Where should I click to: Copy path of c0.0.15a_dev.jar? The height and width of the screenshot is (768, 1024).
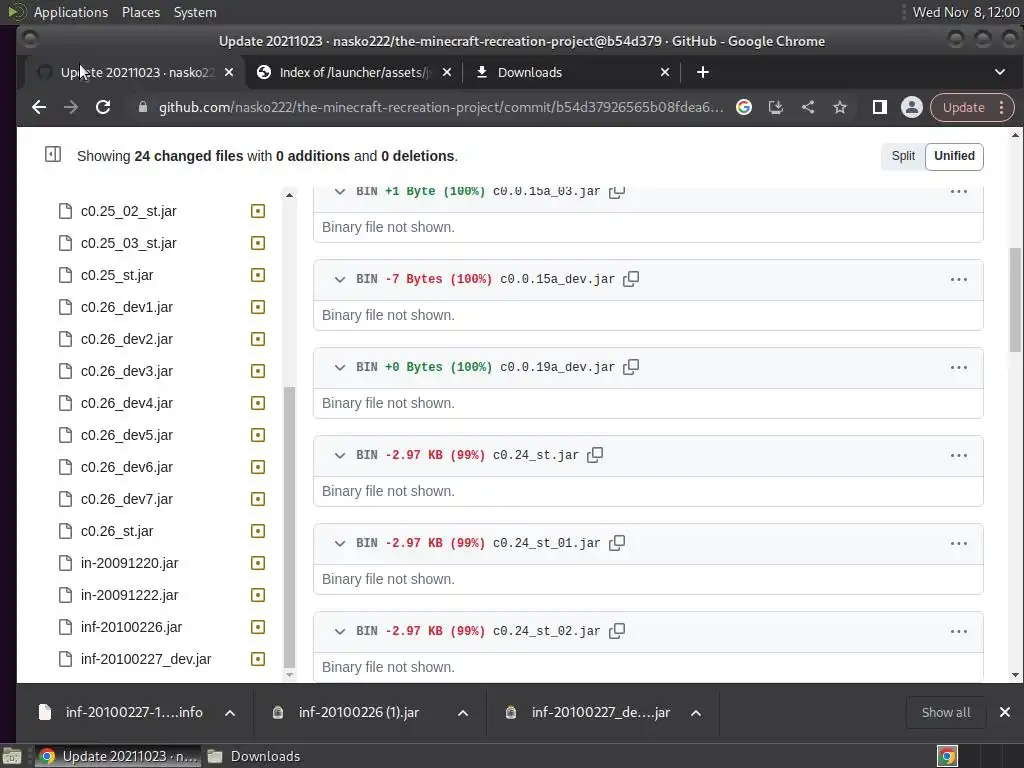[631, 279]
